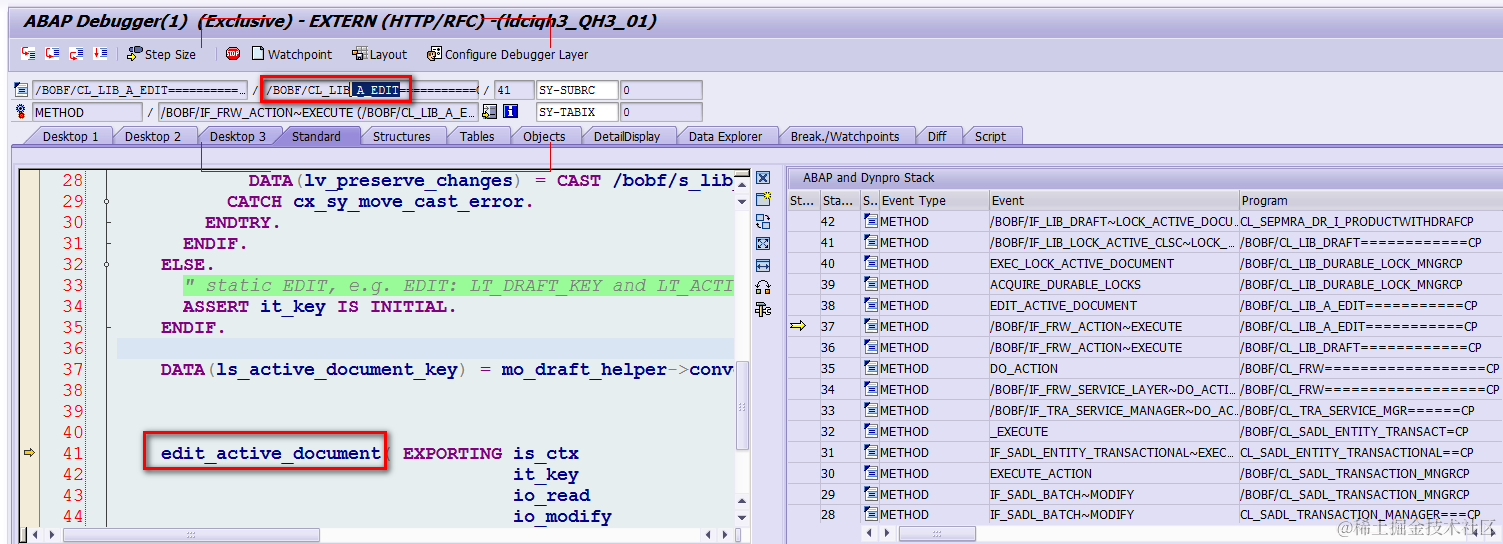Screen dimensions: 1503x544
Task: Click the Swap Tool icon in the strip beside the editor
Action: click(x=763, y=222)
